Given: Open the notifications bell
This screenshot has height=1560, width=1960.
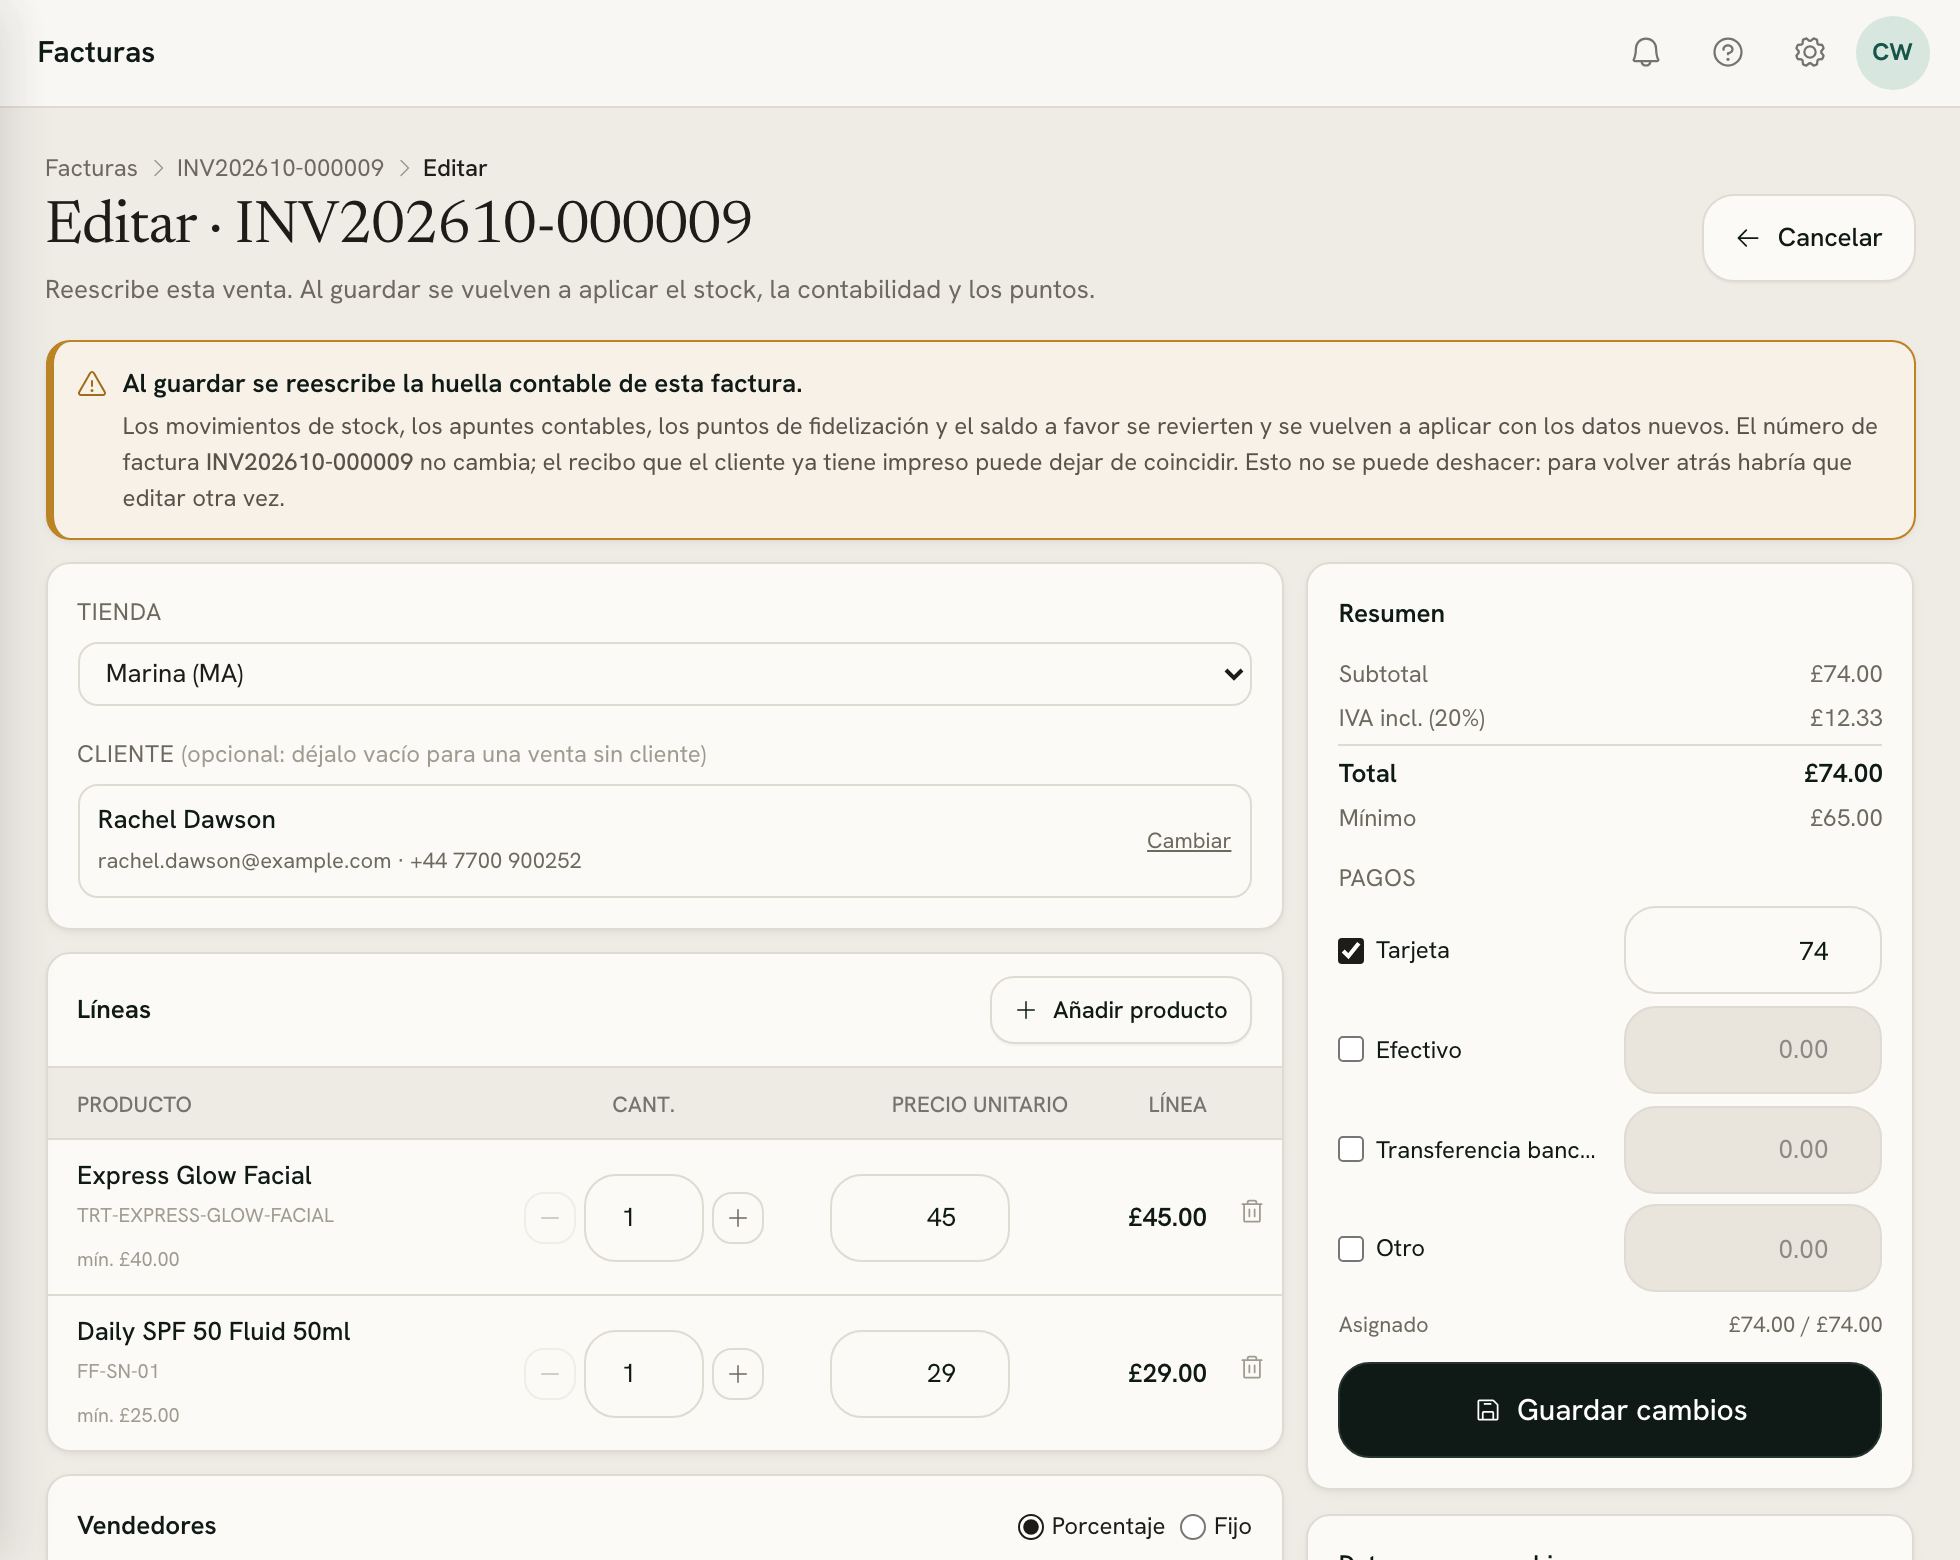Looking at the screenshot, I should [1645, 52].
